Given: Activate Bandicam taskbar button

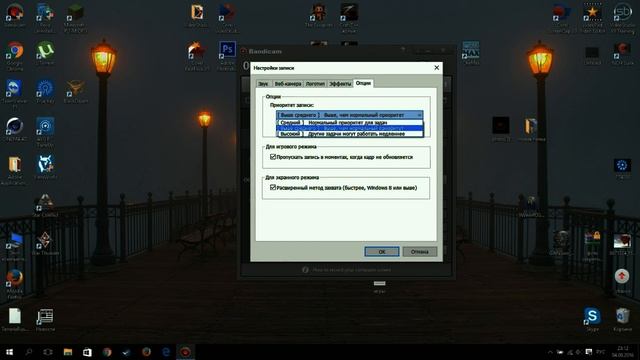Looking at the screenshot, I should click(x=185, y=352).
